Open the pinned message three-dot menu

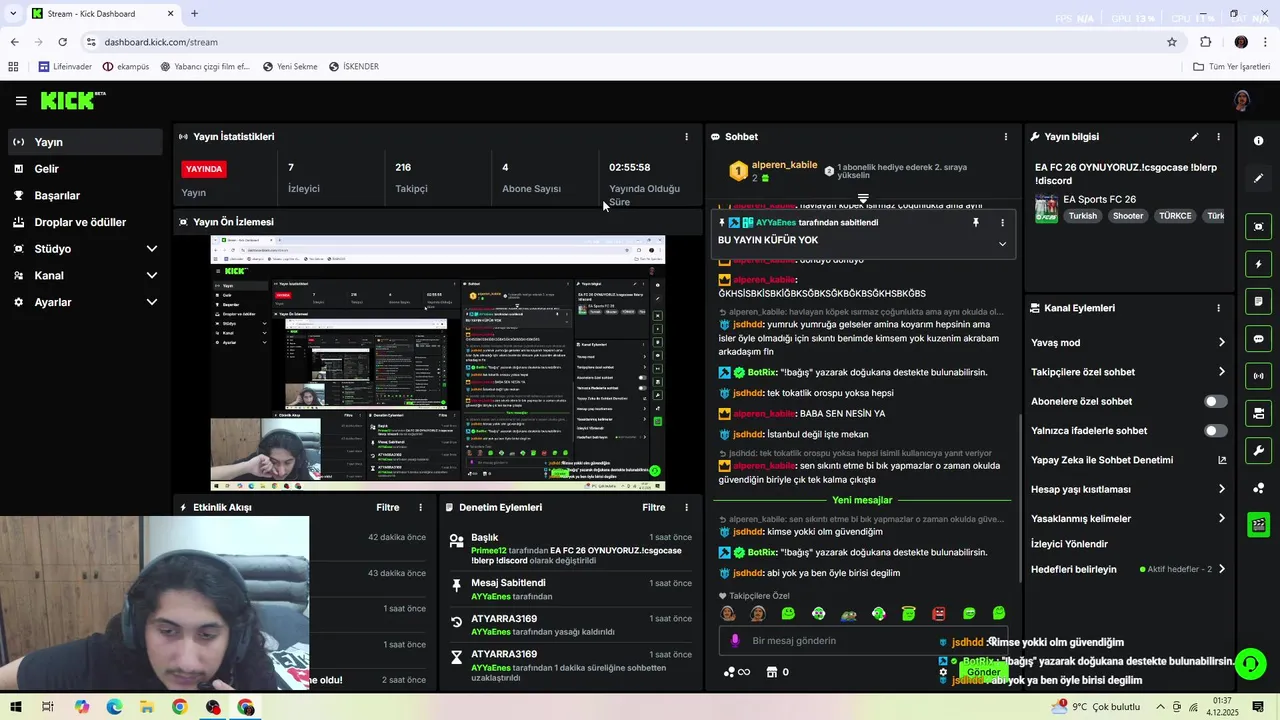(x=1002, y=223)
